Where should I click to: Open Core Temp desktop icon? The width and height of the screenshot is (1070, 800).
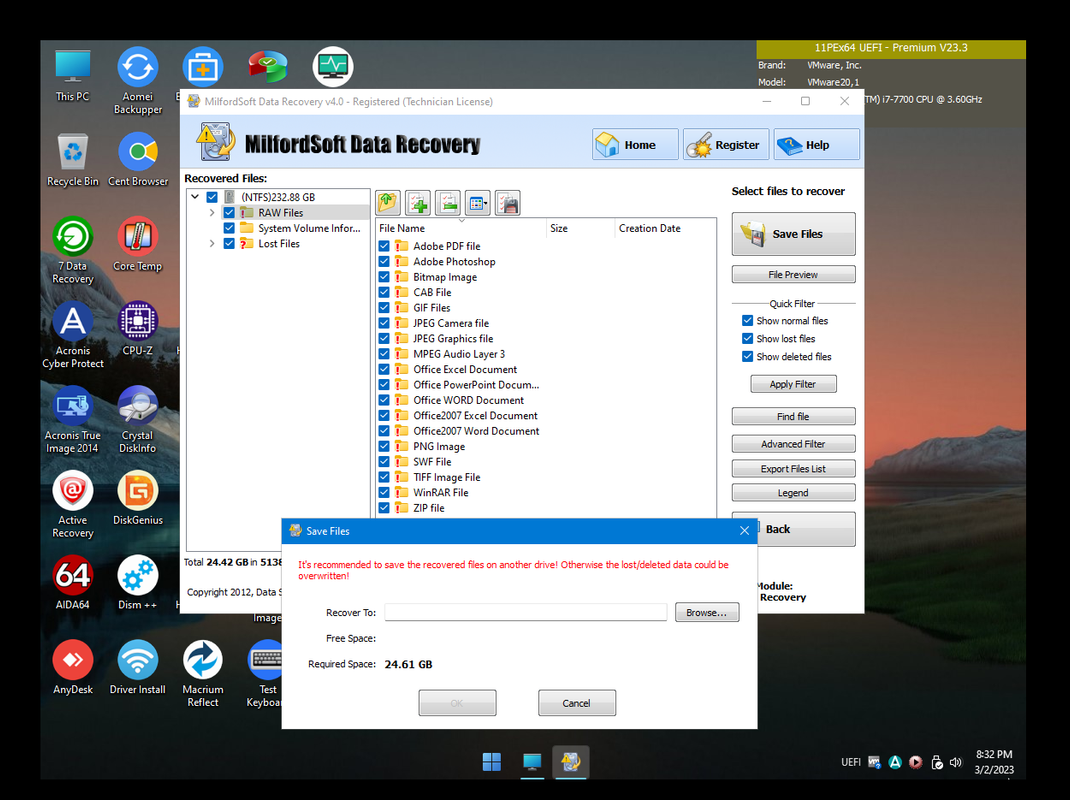pyautogui.click(x=138, y=244)
